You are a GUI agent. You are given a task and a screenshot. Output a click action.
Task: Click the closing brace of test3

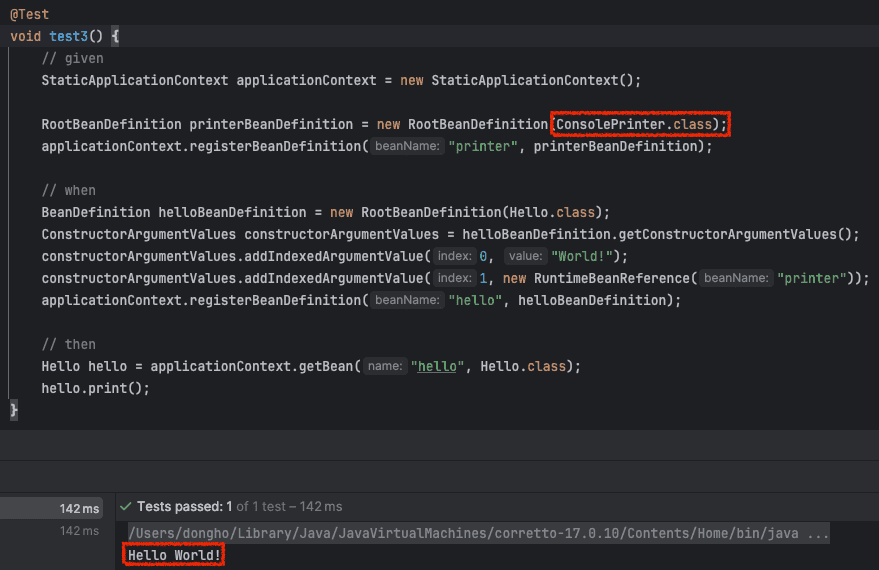tap(14, 410)
